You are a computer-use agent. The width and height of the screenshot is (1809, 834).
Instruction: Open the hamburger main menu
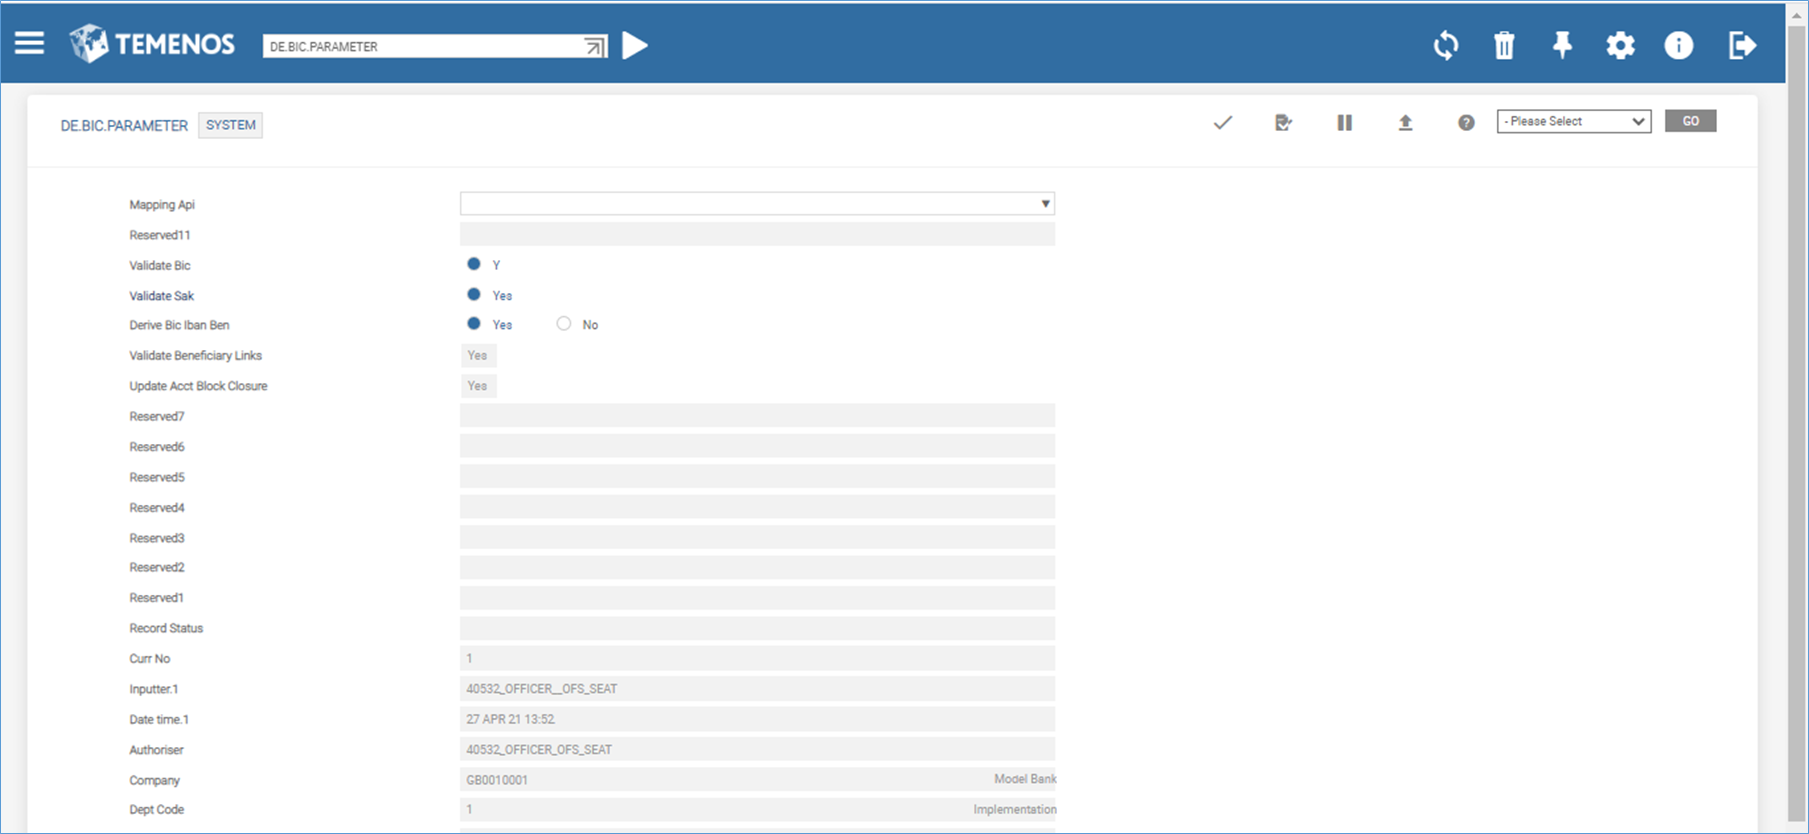[29, 44]
